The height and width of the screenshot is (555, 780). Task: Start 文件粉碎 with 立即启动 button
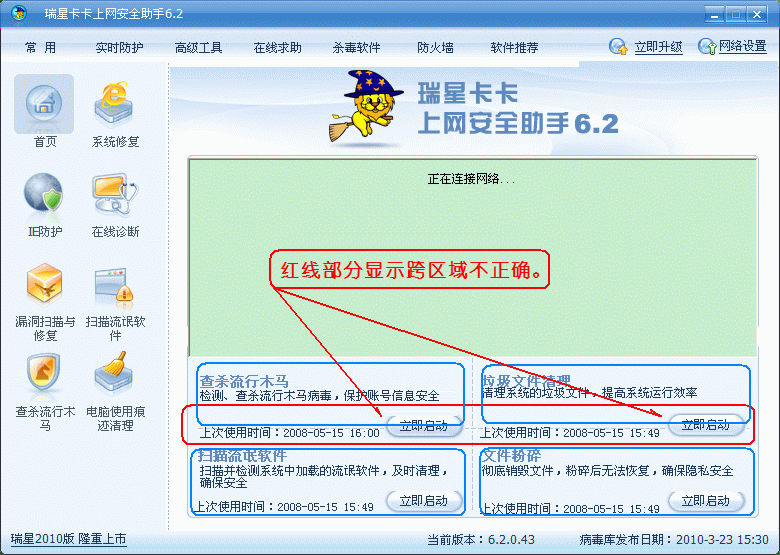pyautogui.click(x=705, y=501)
